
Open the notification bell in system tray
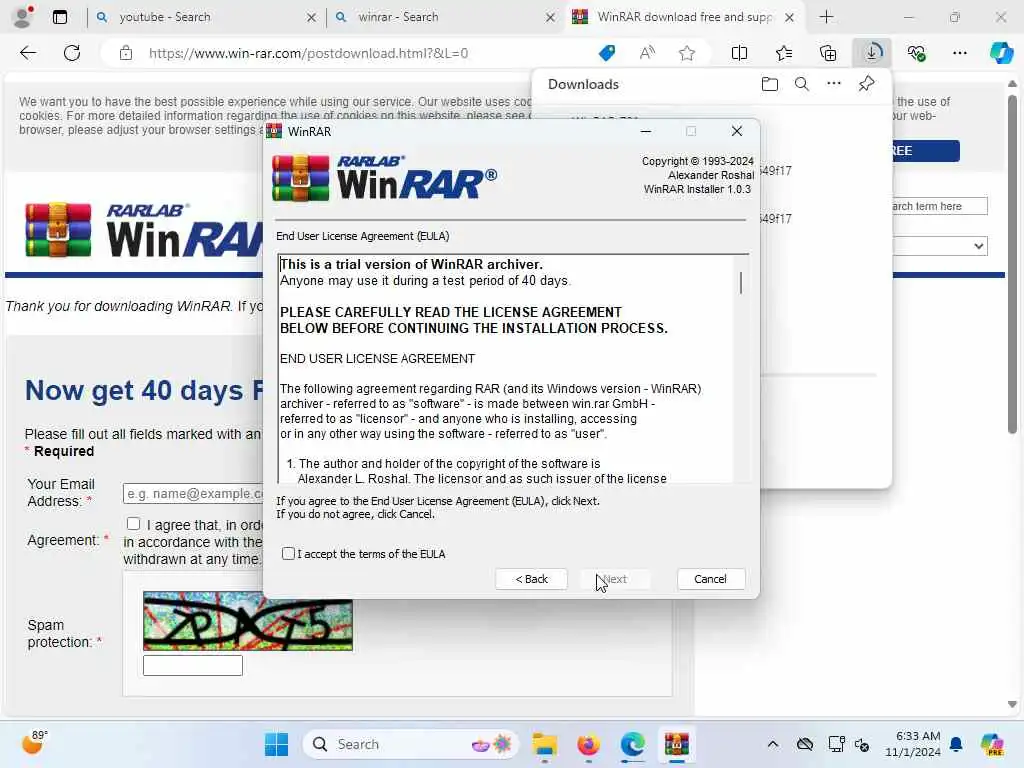956,744
